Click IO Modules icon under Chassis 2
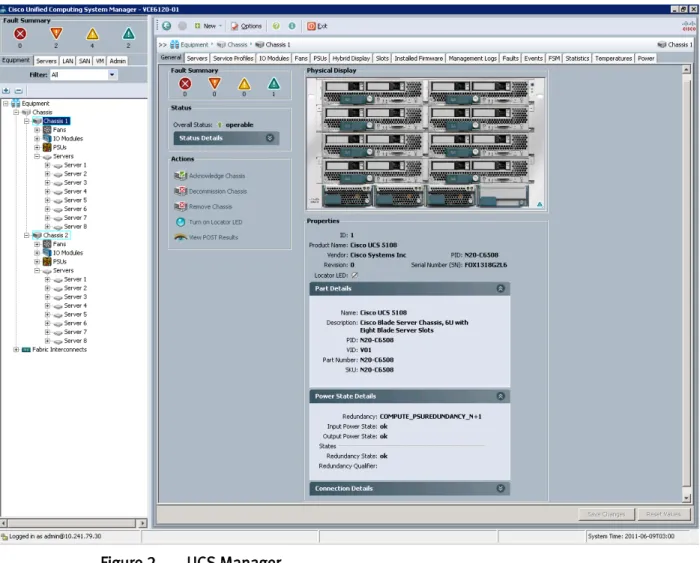Image resolution: width=700 pixels, height=563 pixels. [x=47, y=253]
